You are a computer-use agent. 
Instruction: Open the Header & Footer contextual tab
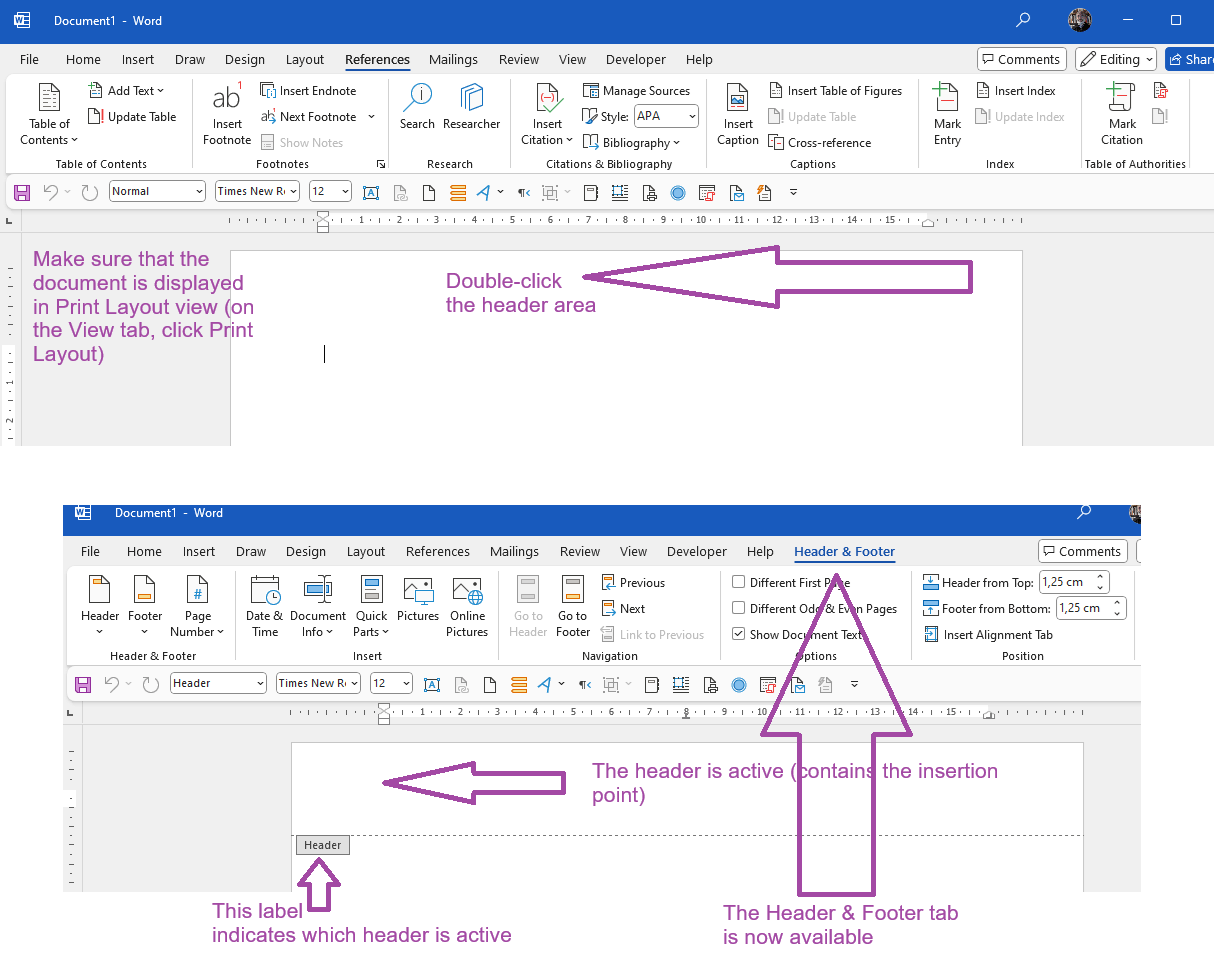tap(843, 551)
